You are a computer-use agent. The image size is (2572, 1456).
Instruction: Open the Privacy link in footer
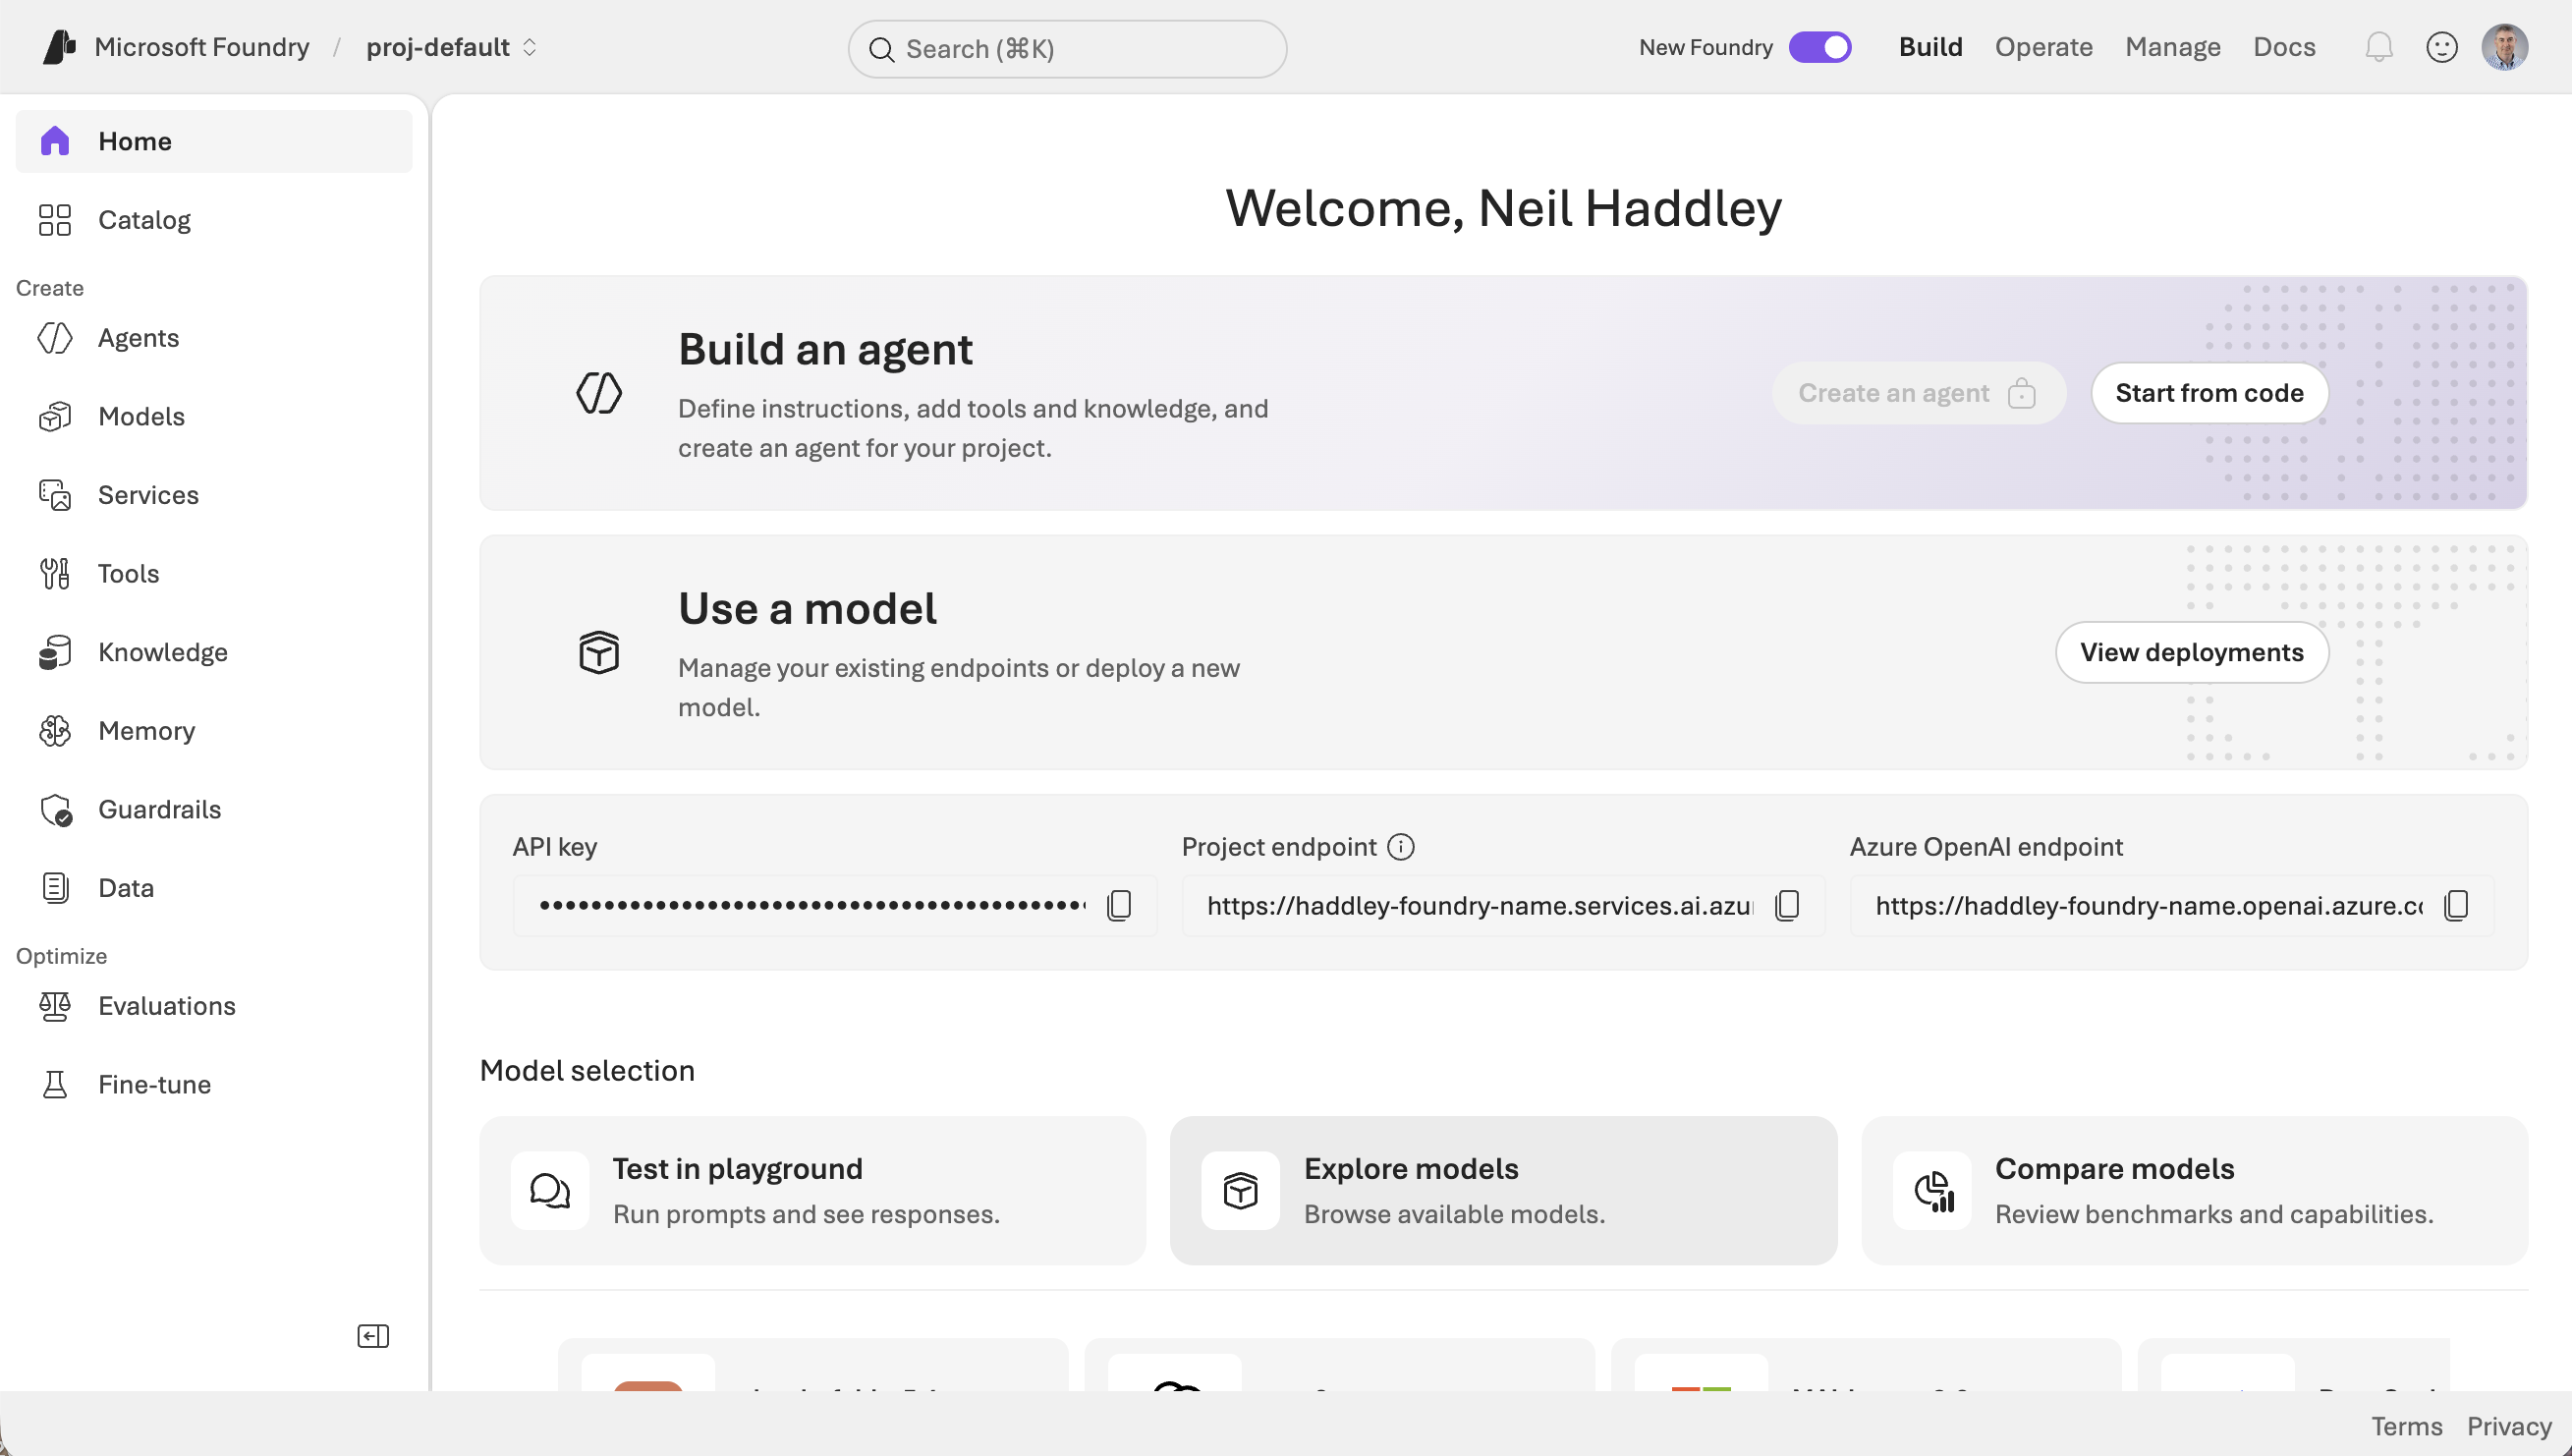tap(2509, 1426)
